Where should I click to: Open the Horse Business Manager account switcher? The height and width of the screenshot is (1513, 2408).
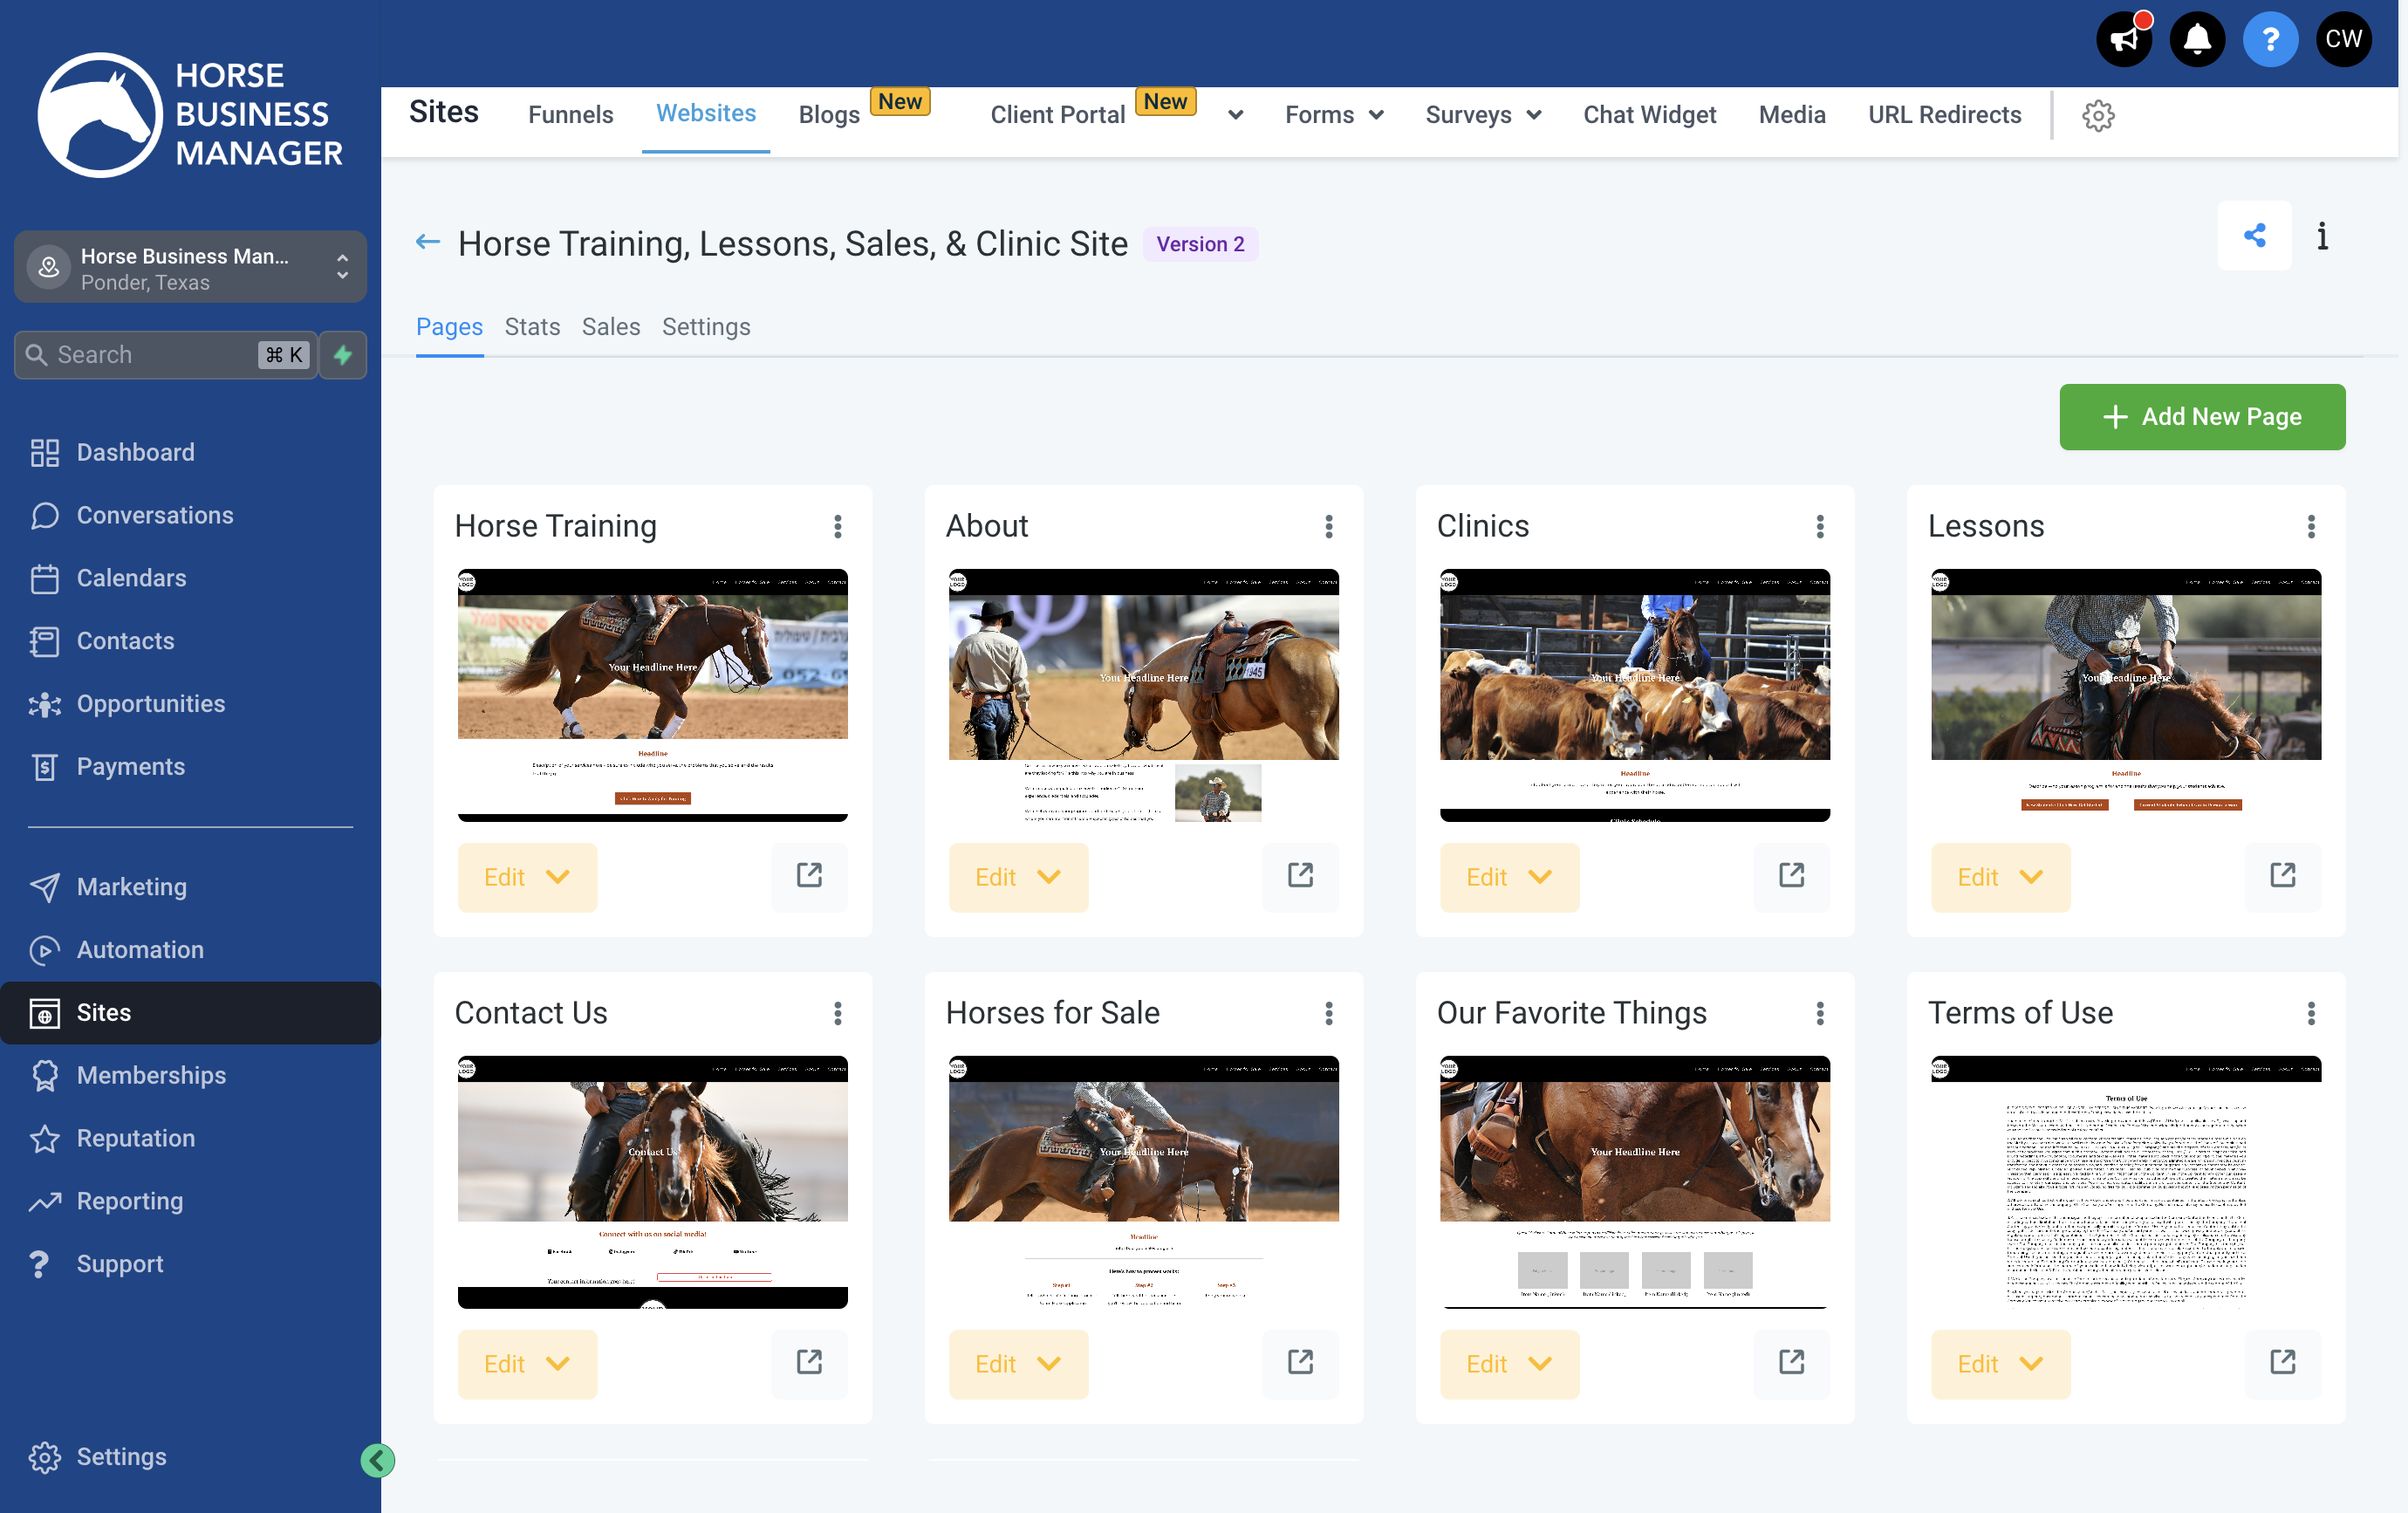190,268
